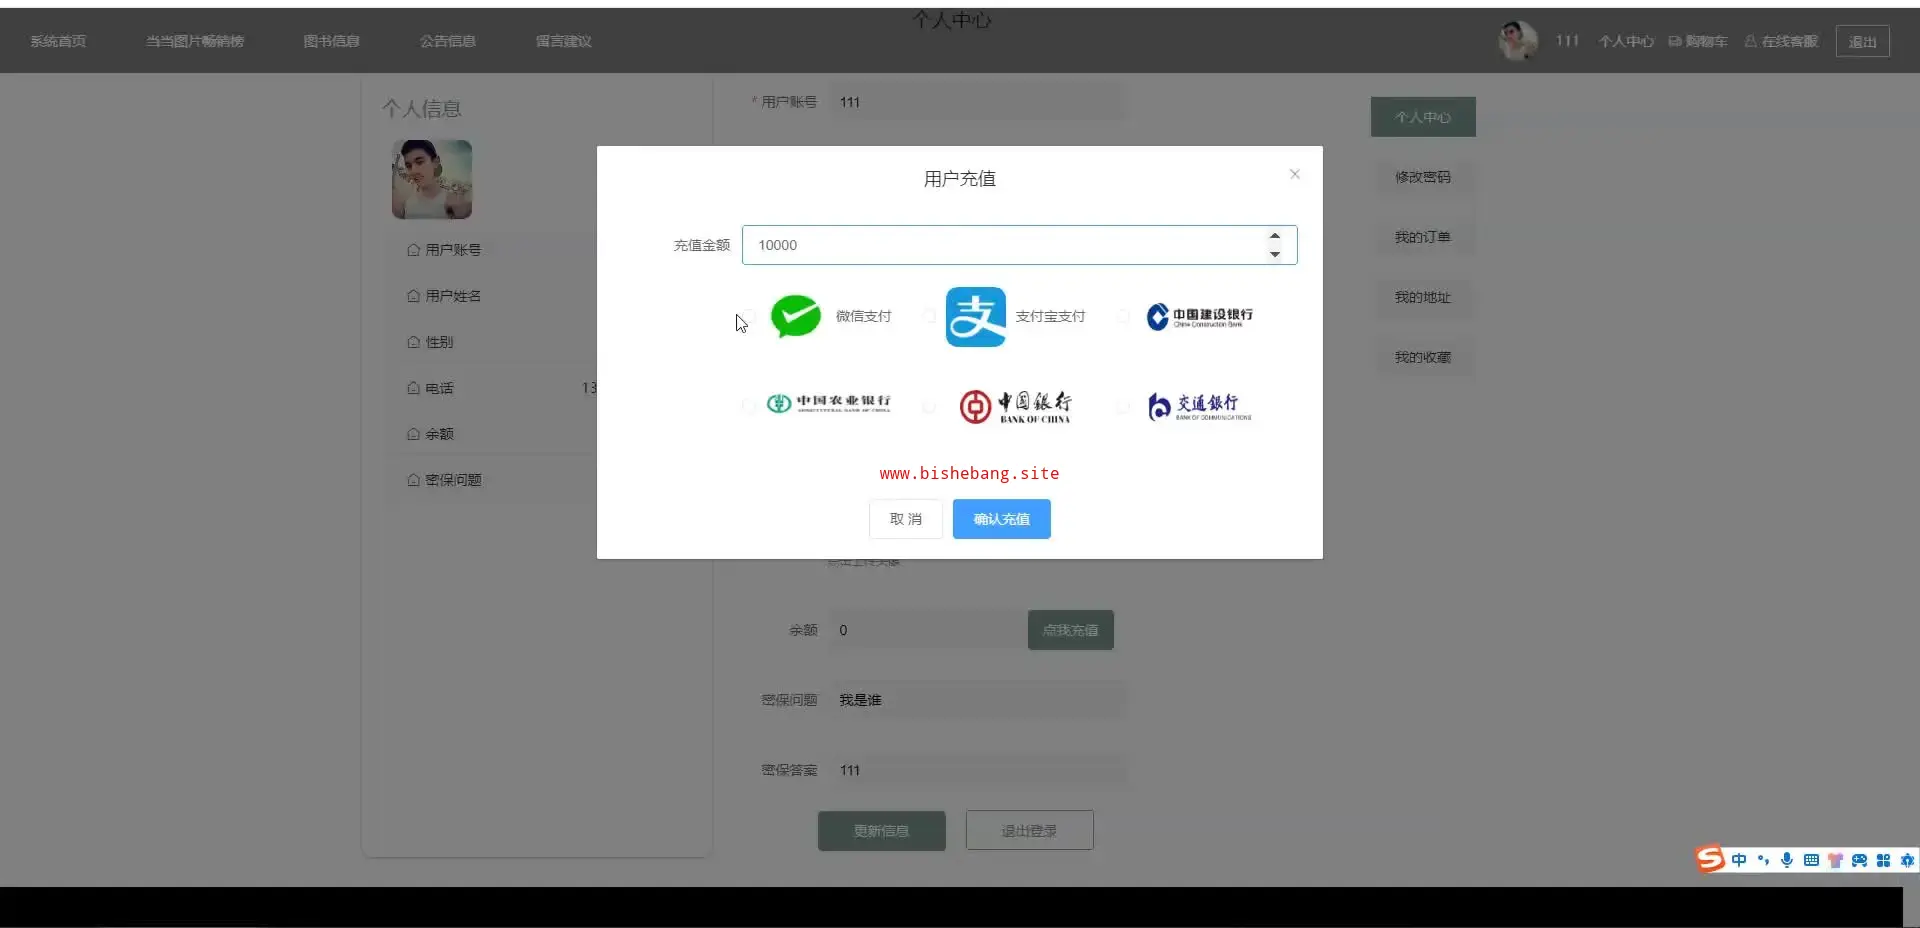Select the 微信支付 radio button
Image resolution: width=1920 pixels, height=928 pixels.
point(749,316)
